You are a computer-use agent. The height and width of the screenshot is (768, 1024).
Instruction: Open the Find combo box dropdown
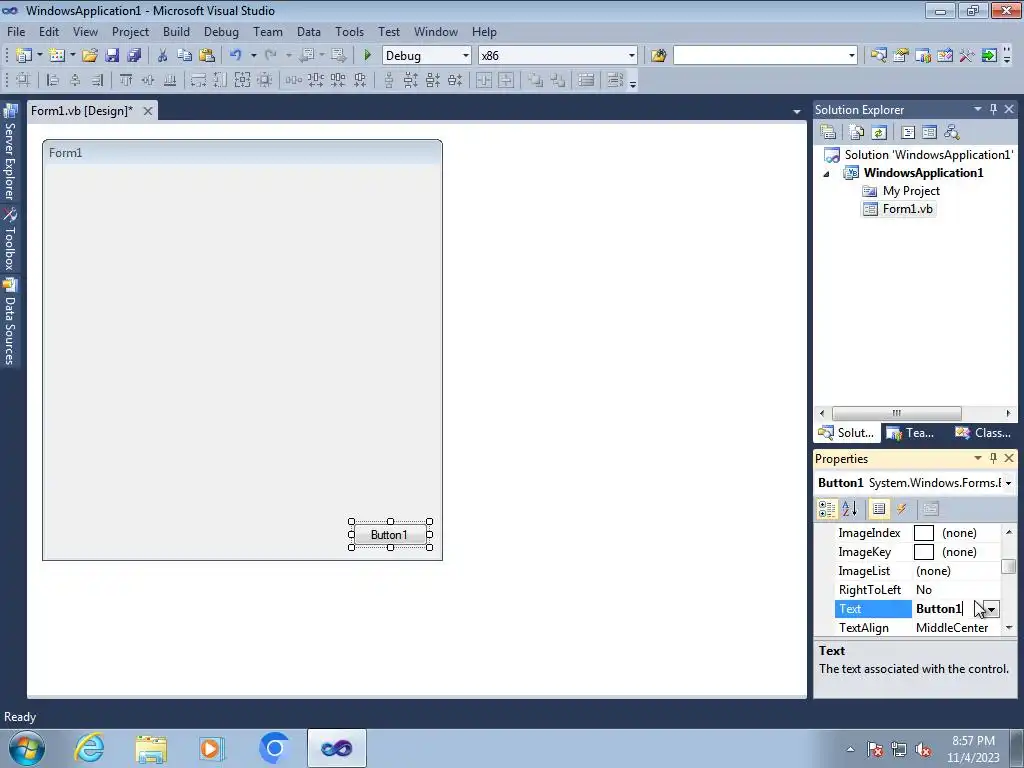[x=852, y=56]
